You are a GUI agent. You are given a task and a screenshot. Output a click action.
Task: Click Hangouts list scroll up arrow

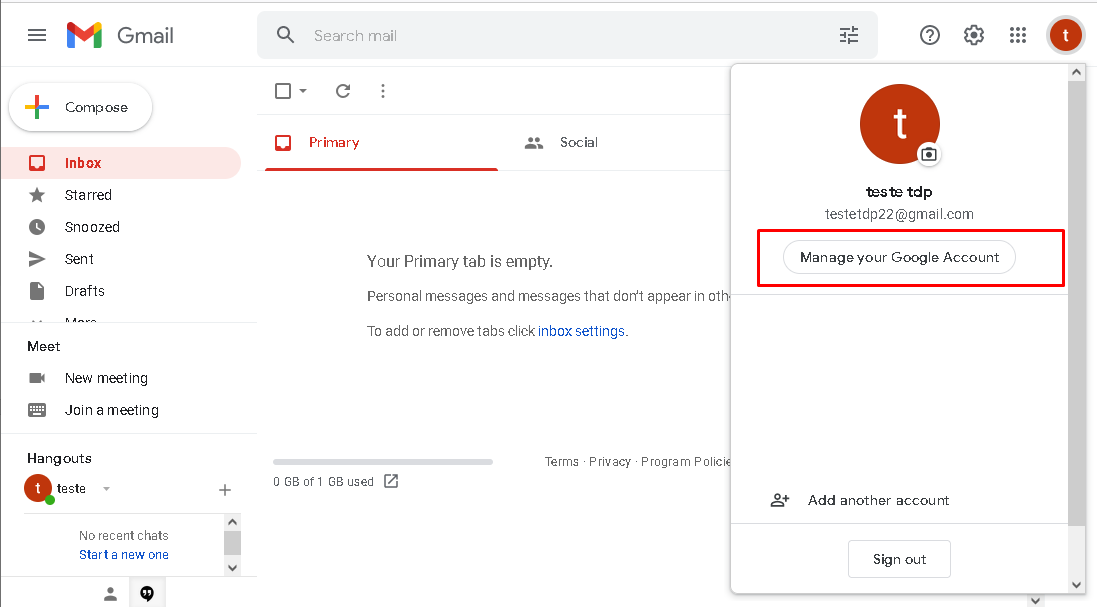coord(232,522)
